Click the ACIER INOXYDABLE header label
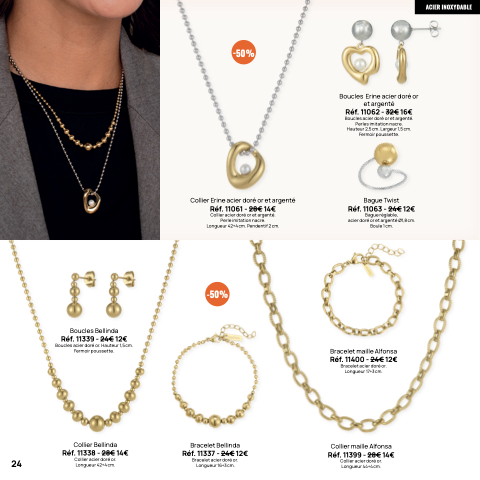 447,7
